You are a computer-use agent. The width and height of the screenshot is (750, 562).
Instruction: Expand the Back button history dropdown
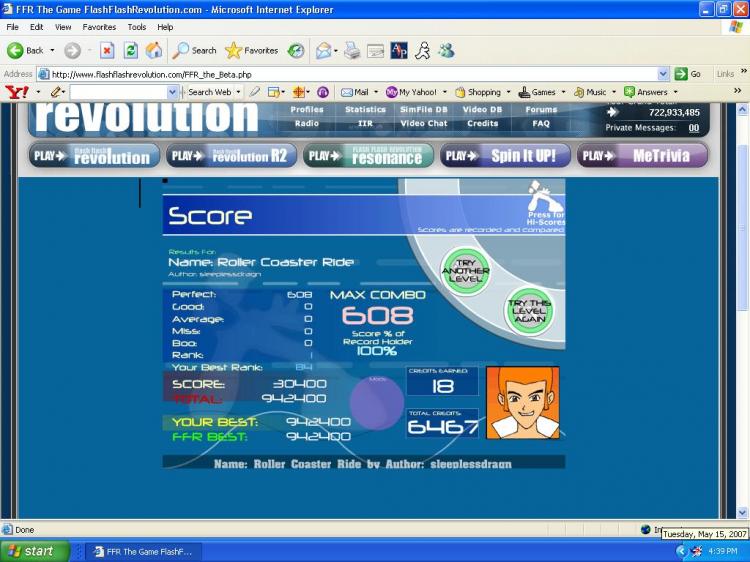coord(52,50)
